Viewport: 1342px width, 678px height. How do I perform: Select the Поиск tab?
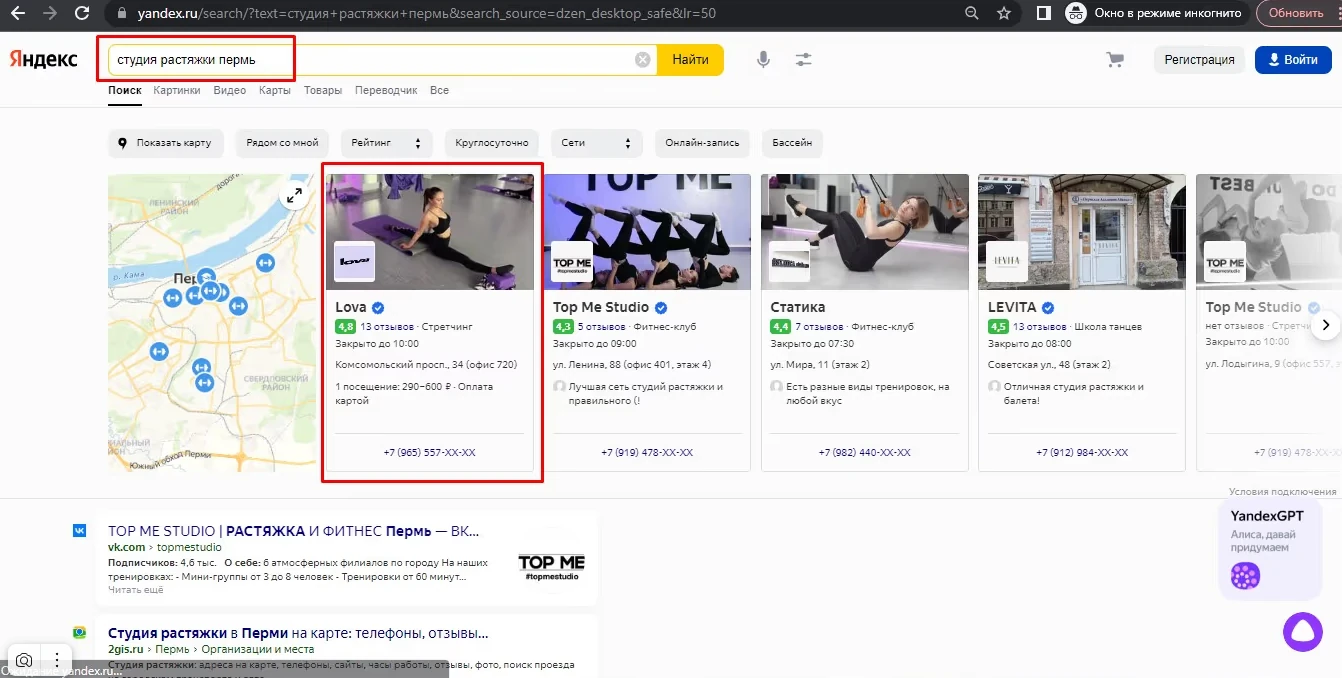coord(125,90)
